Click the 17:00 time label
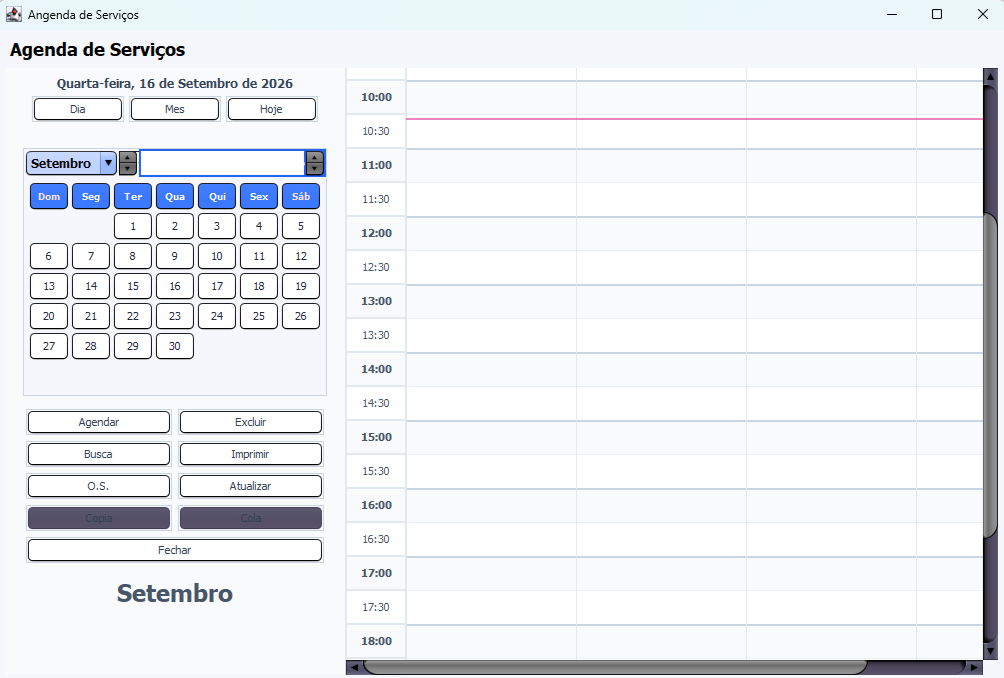The height and width of the screenshot is (678, 1004). (376, 573)
